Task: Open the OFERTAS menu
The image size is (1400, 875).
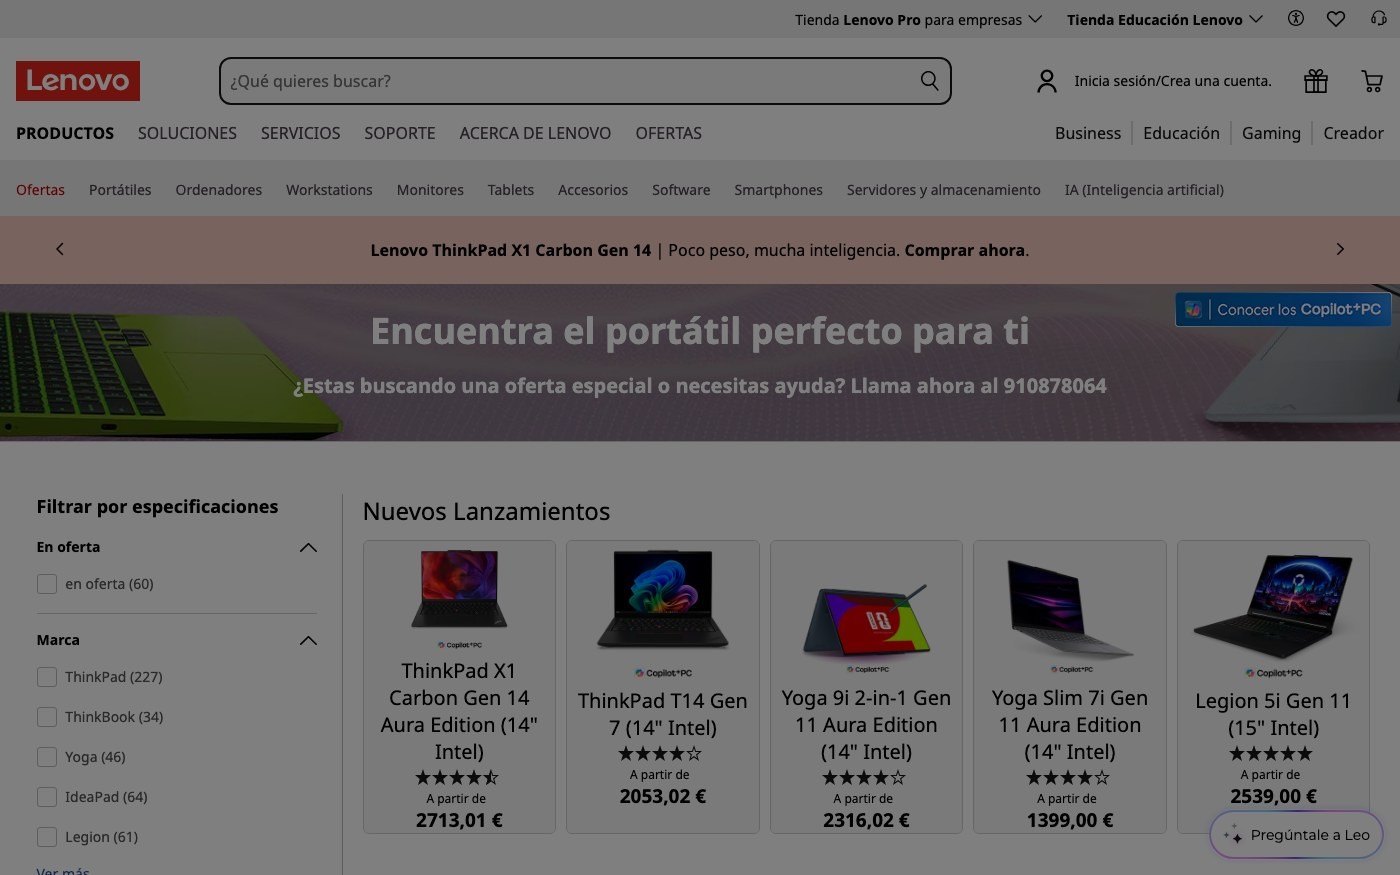Action: 669,133
